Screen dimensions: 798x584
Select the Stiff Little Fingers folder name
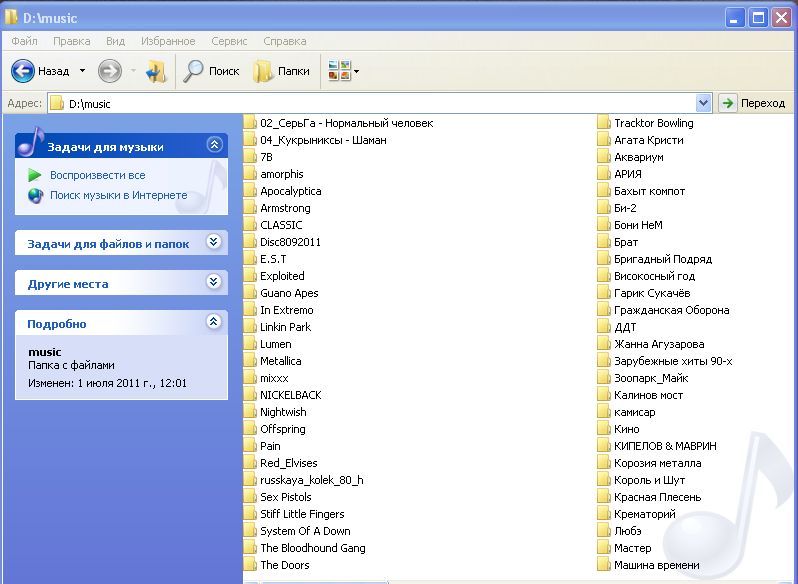[x=302, y=514]
